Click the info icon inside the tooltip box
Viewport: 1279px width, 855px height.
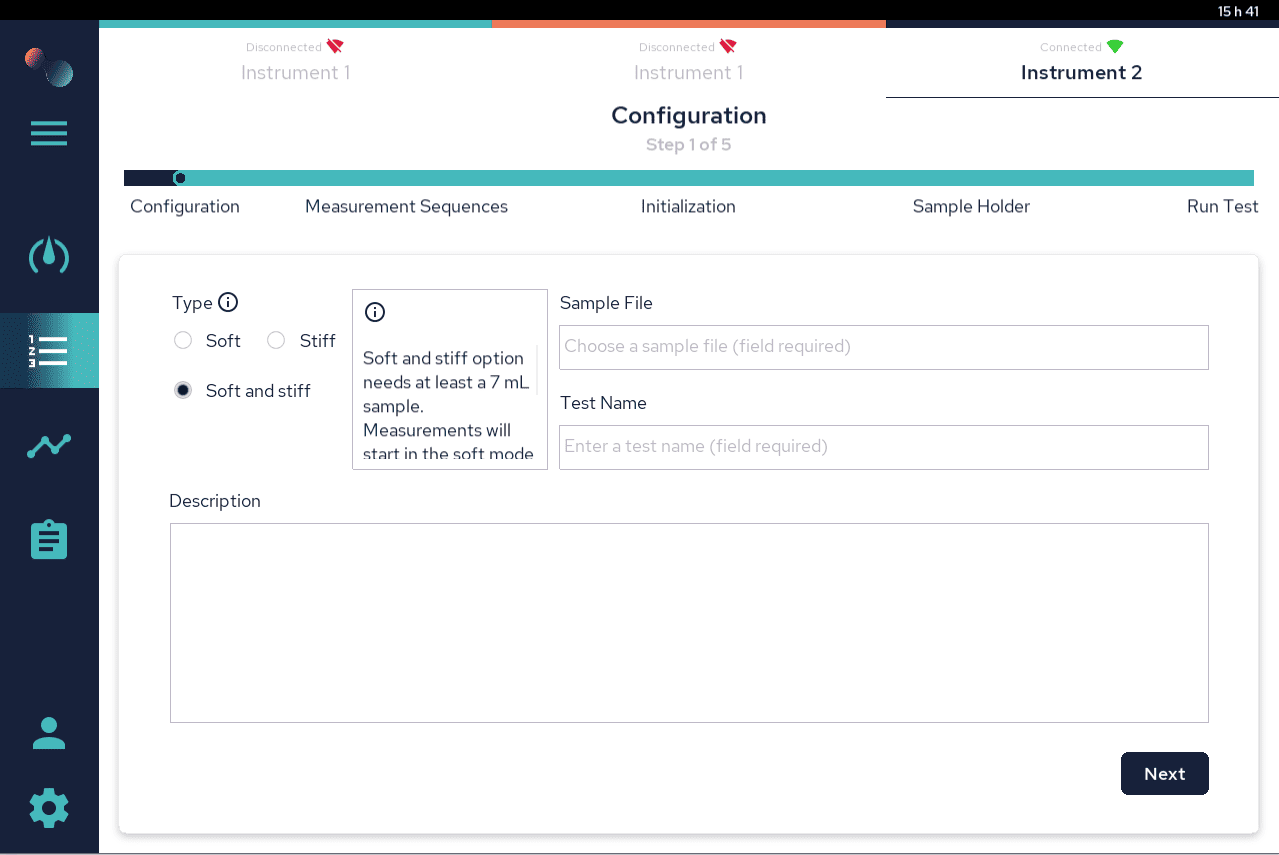pyautogui.click(x=375, y=312)
